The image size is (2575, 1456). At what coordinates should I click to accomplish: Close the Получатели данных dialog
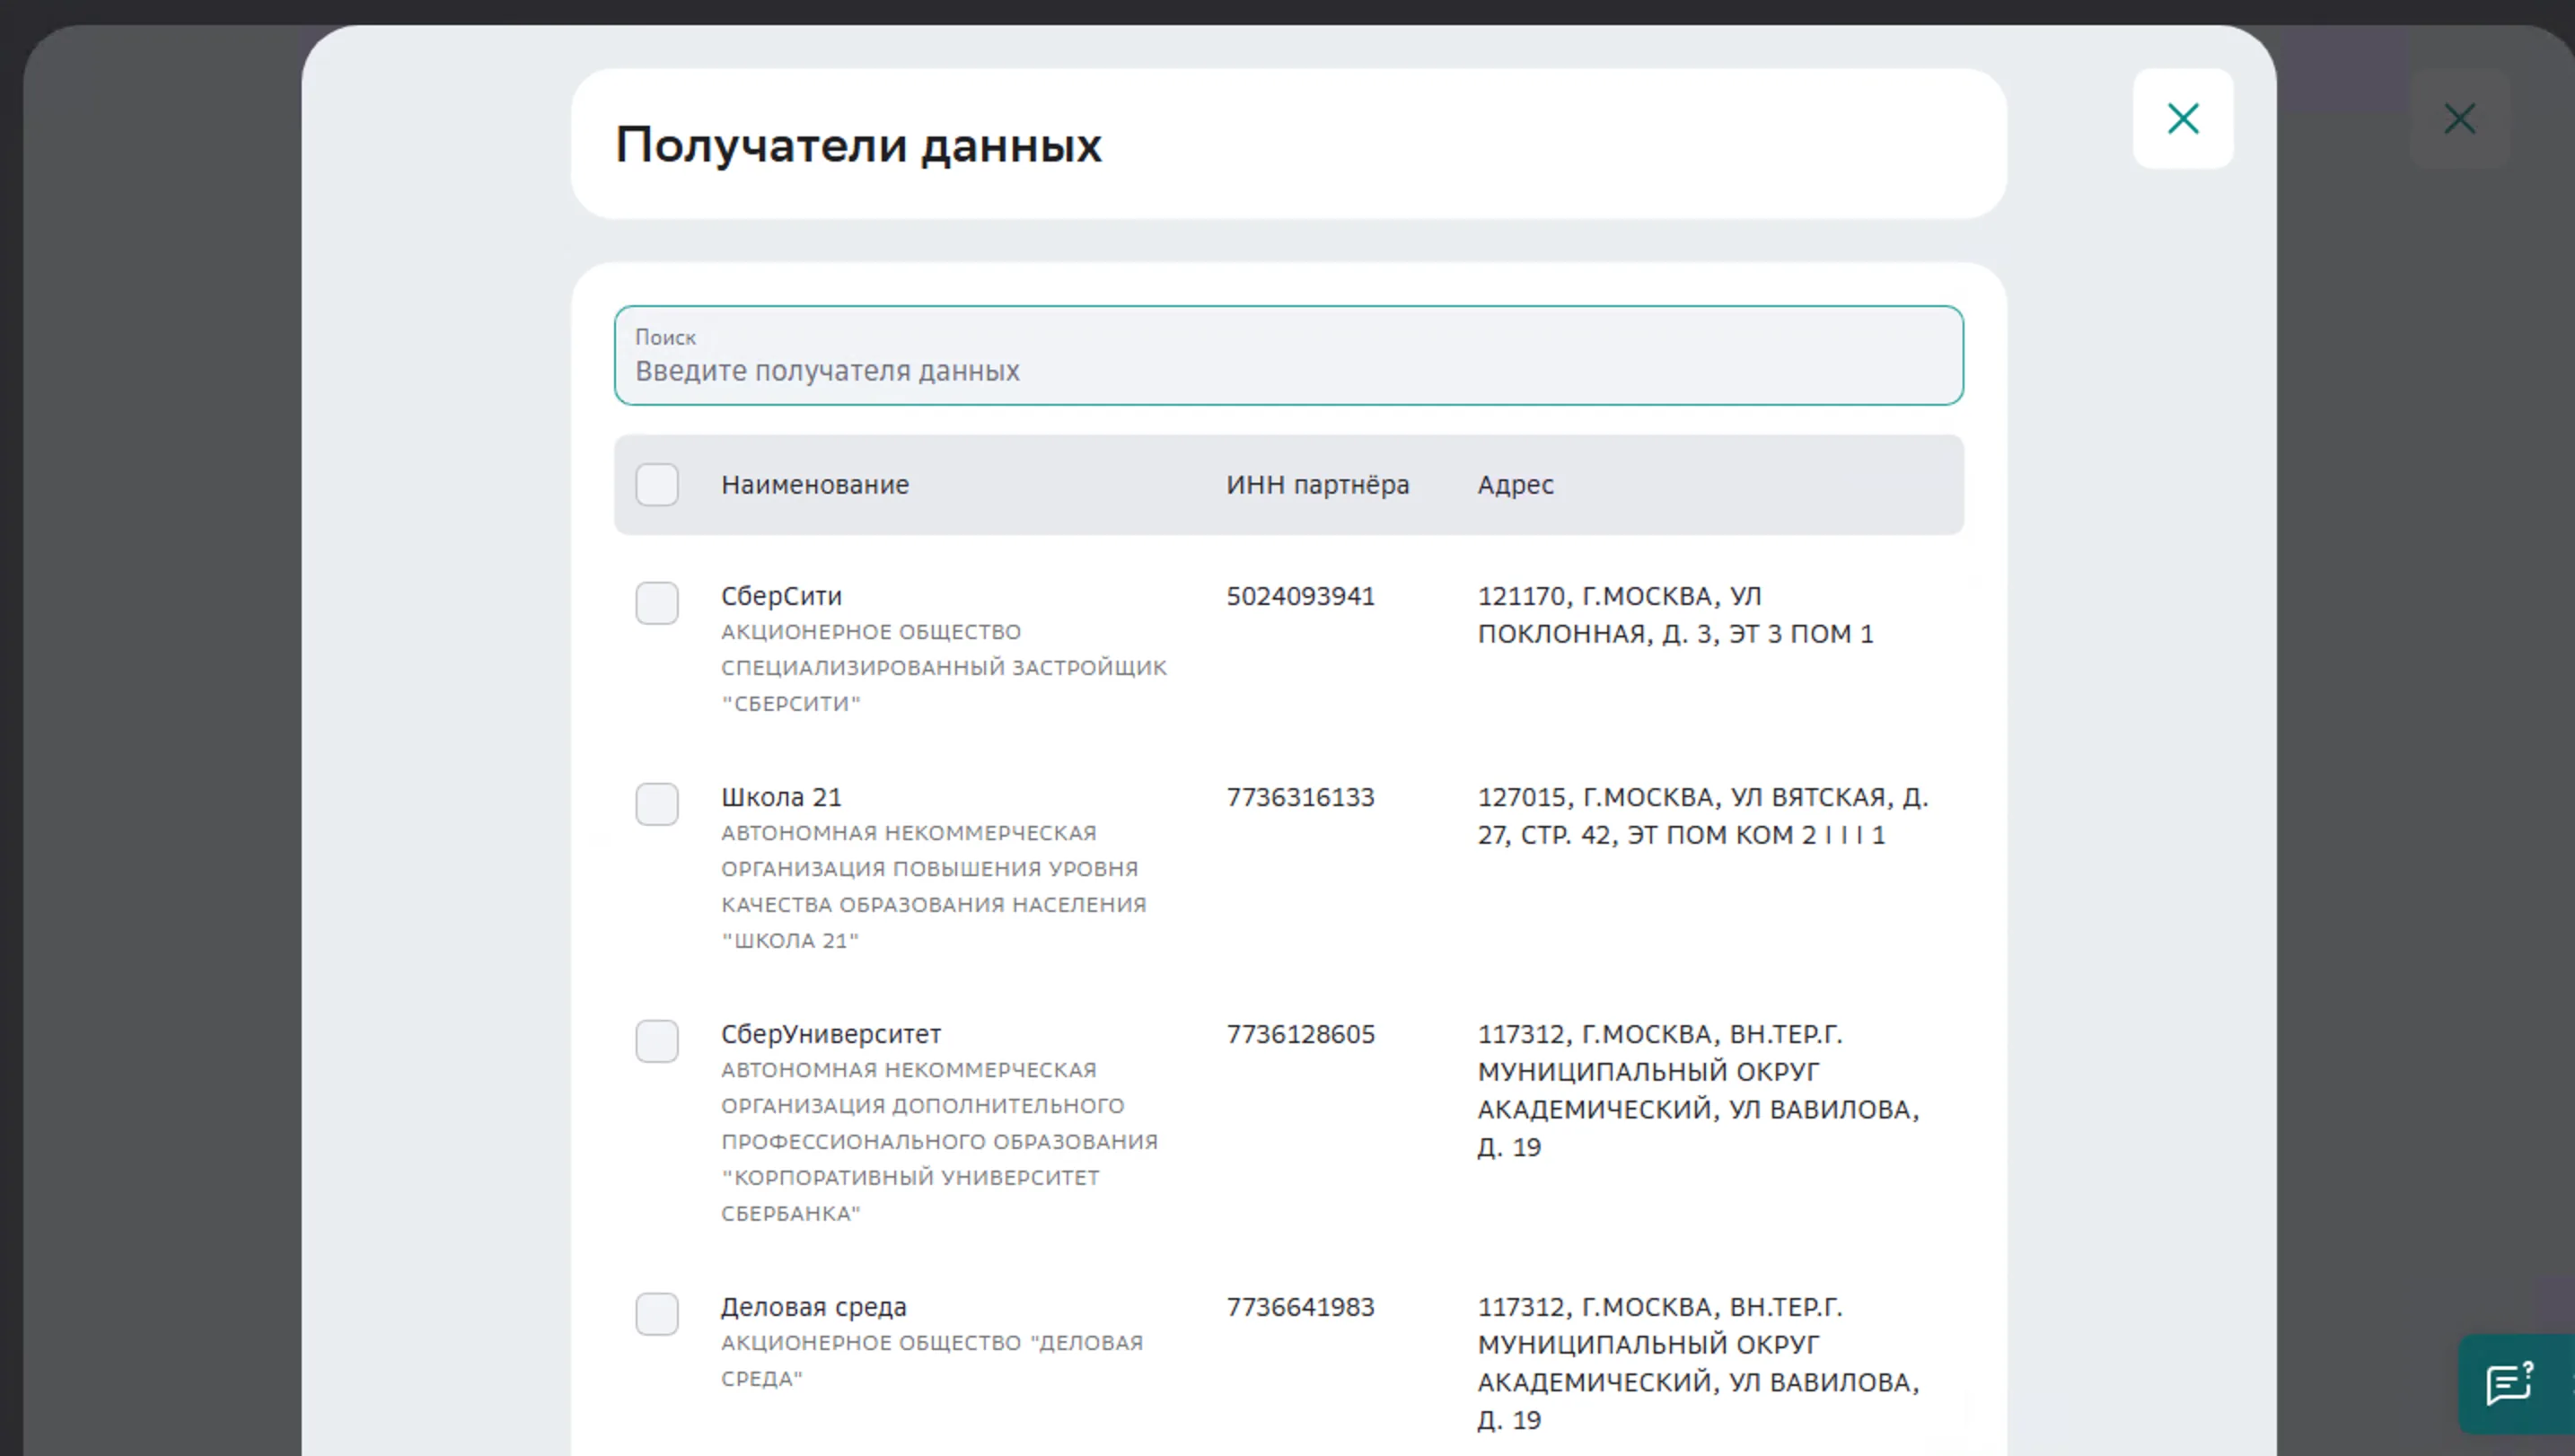pyautogui.click(x=2182, y=119)
